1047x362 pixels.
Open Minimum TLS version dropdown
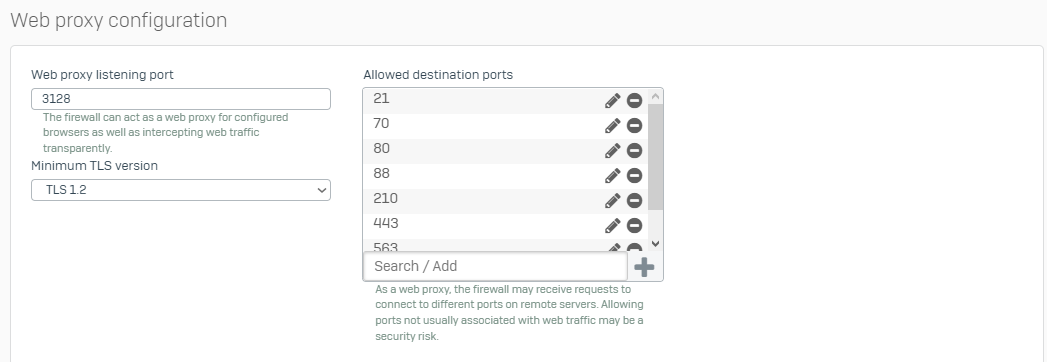(x=181, y=190)
